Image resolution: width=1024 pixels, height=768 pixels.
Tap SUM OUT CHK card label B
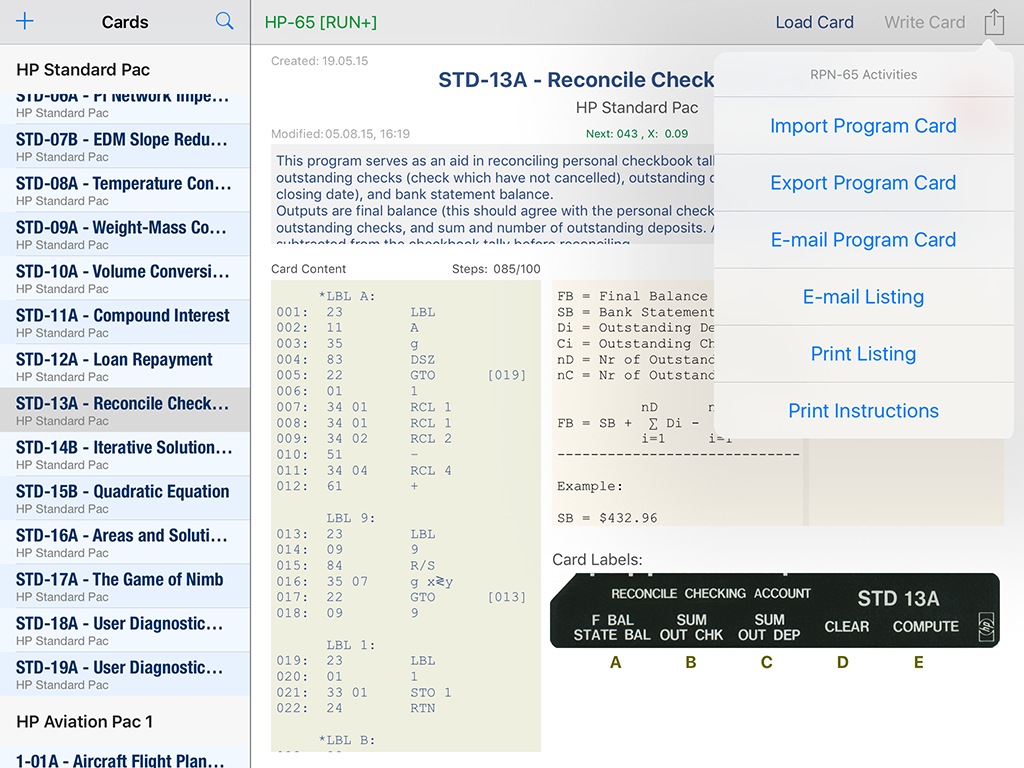[691, 628]
